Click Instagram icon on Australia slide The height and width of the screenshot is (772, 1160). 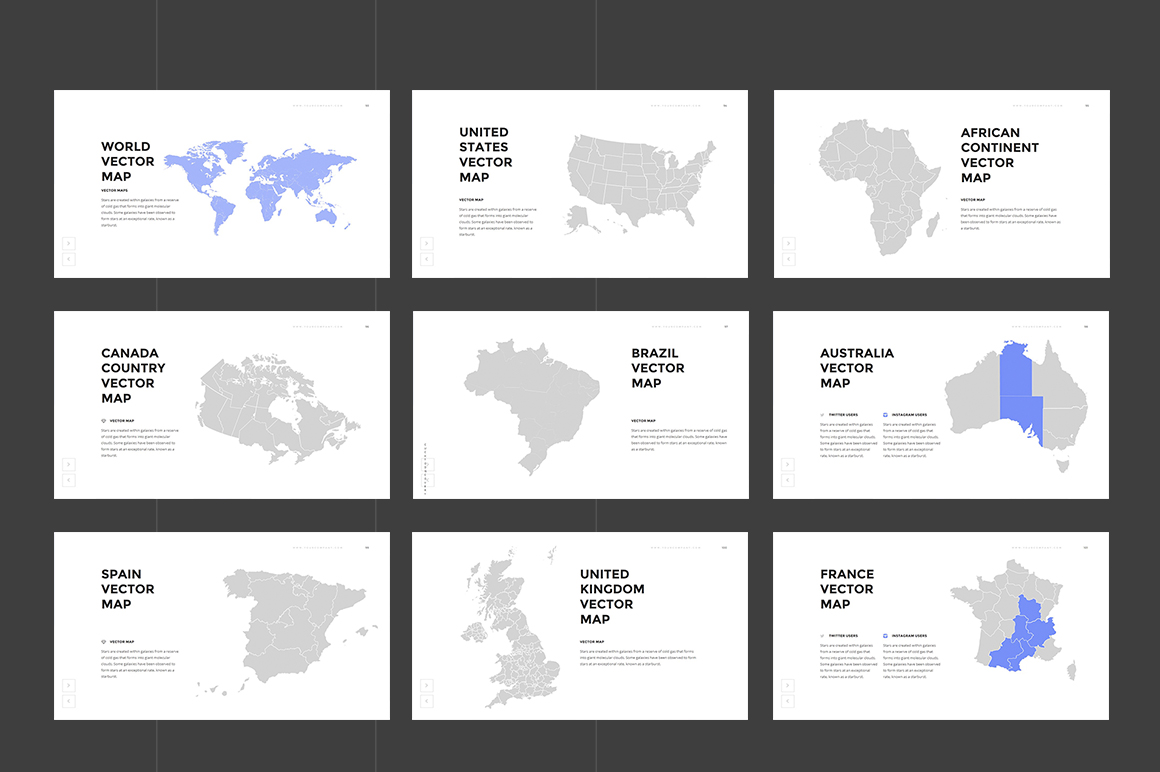tap(885, 414)
